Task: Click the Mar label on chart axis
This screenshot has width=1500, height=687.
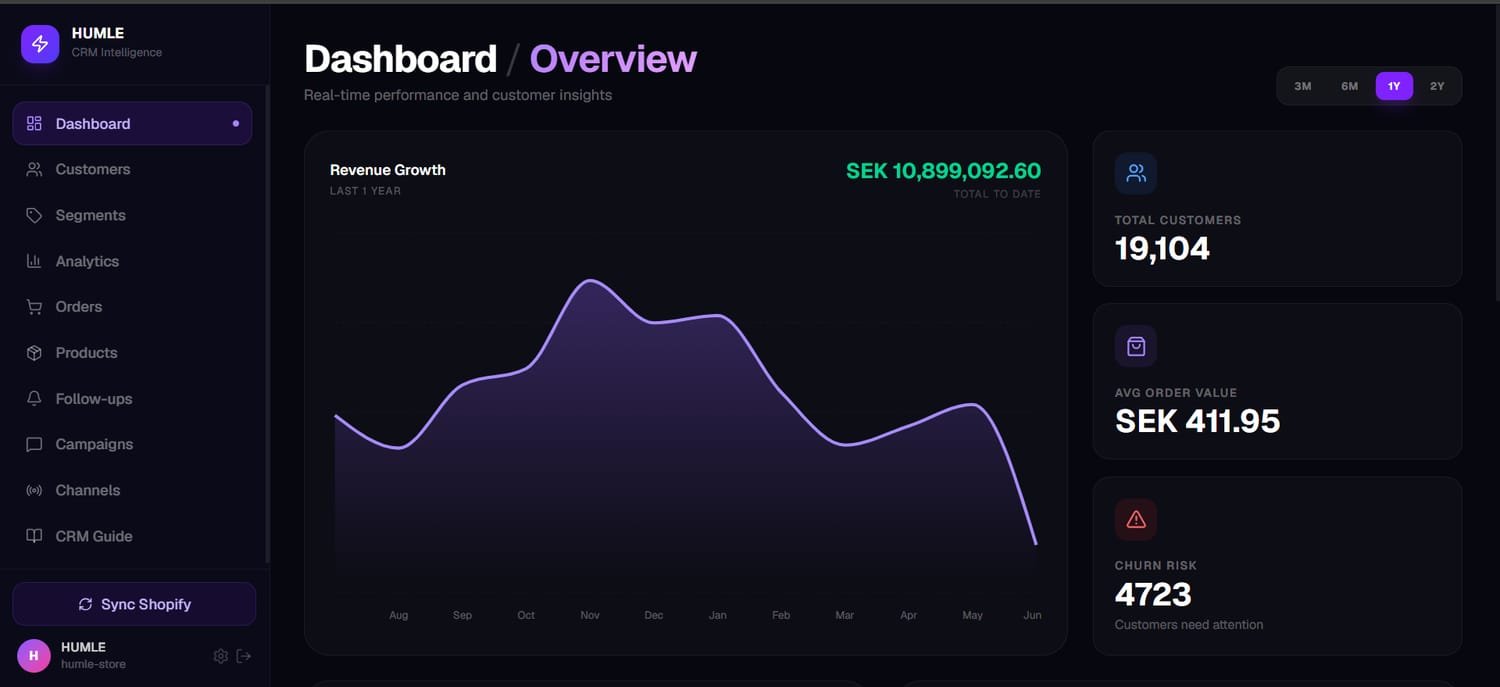Action: (x=845, y=615)
